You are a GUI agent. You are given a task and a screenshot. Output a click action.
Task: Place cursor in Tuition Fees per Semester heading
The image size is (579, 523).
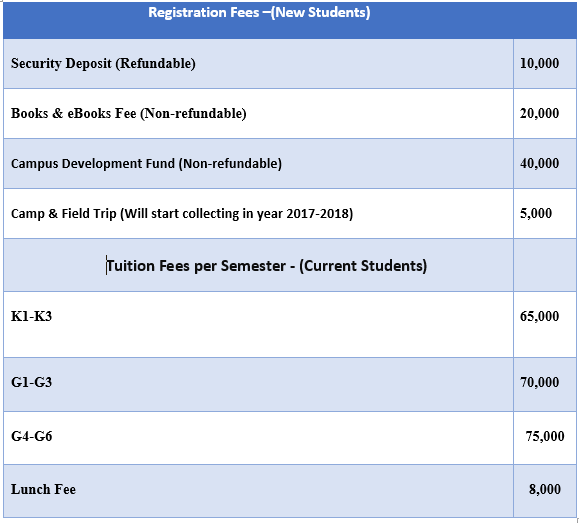click(267, 266)
